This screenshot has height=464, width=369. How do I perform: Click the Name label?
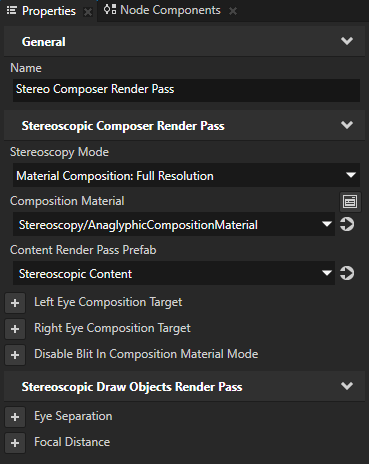(26, 68)
